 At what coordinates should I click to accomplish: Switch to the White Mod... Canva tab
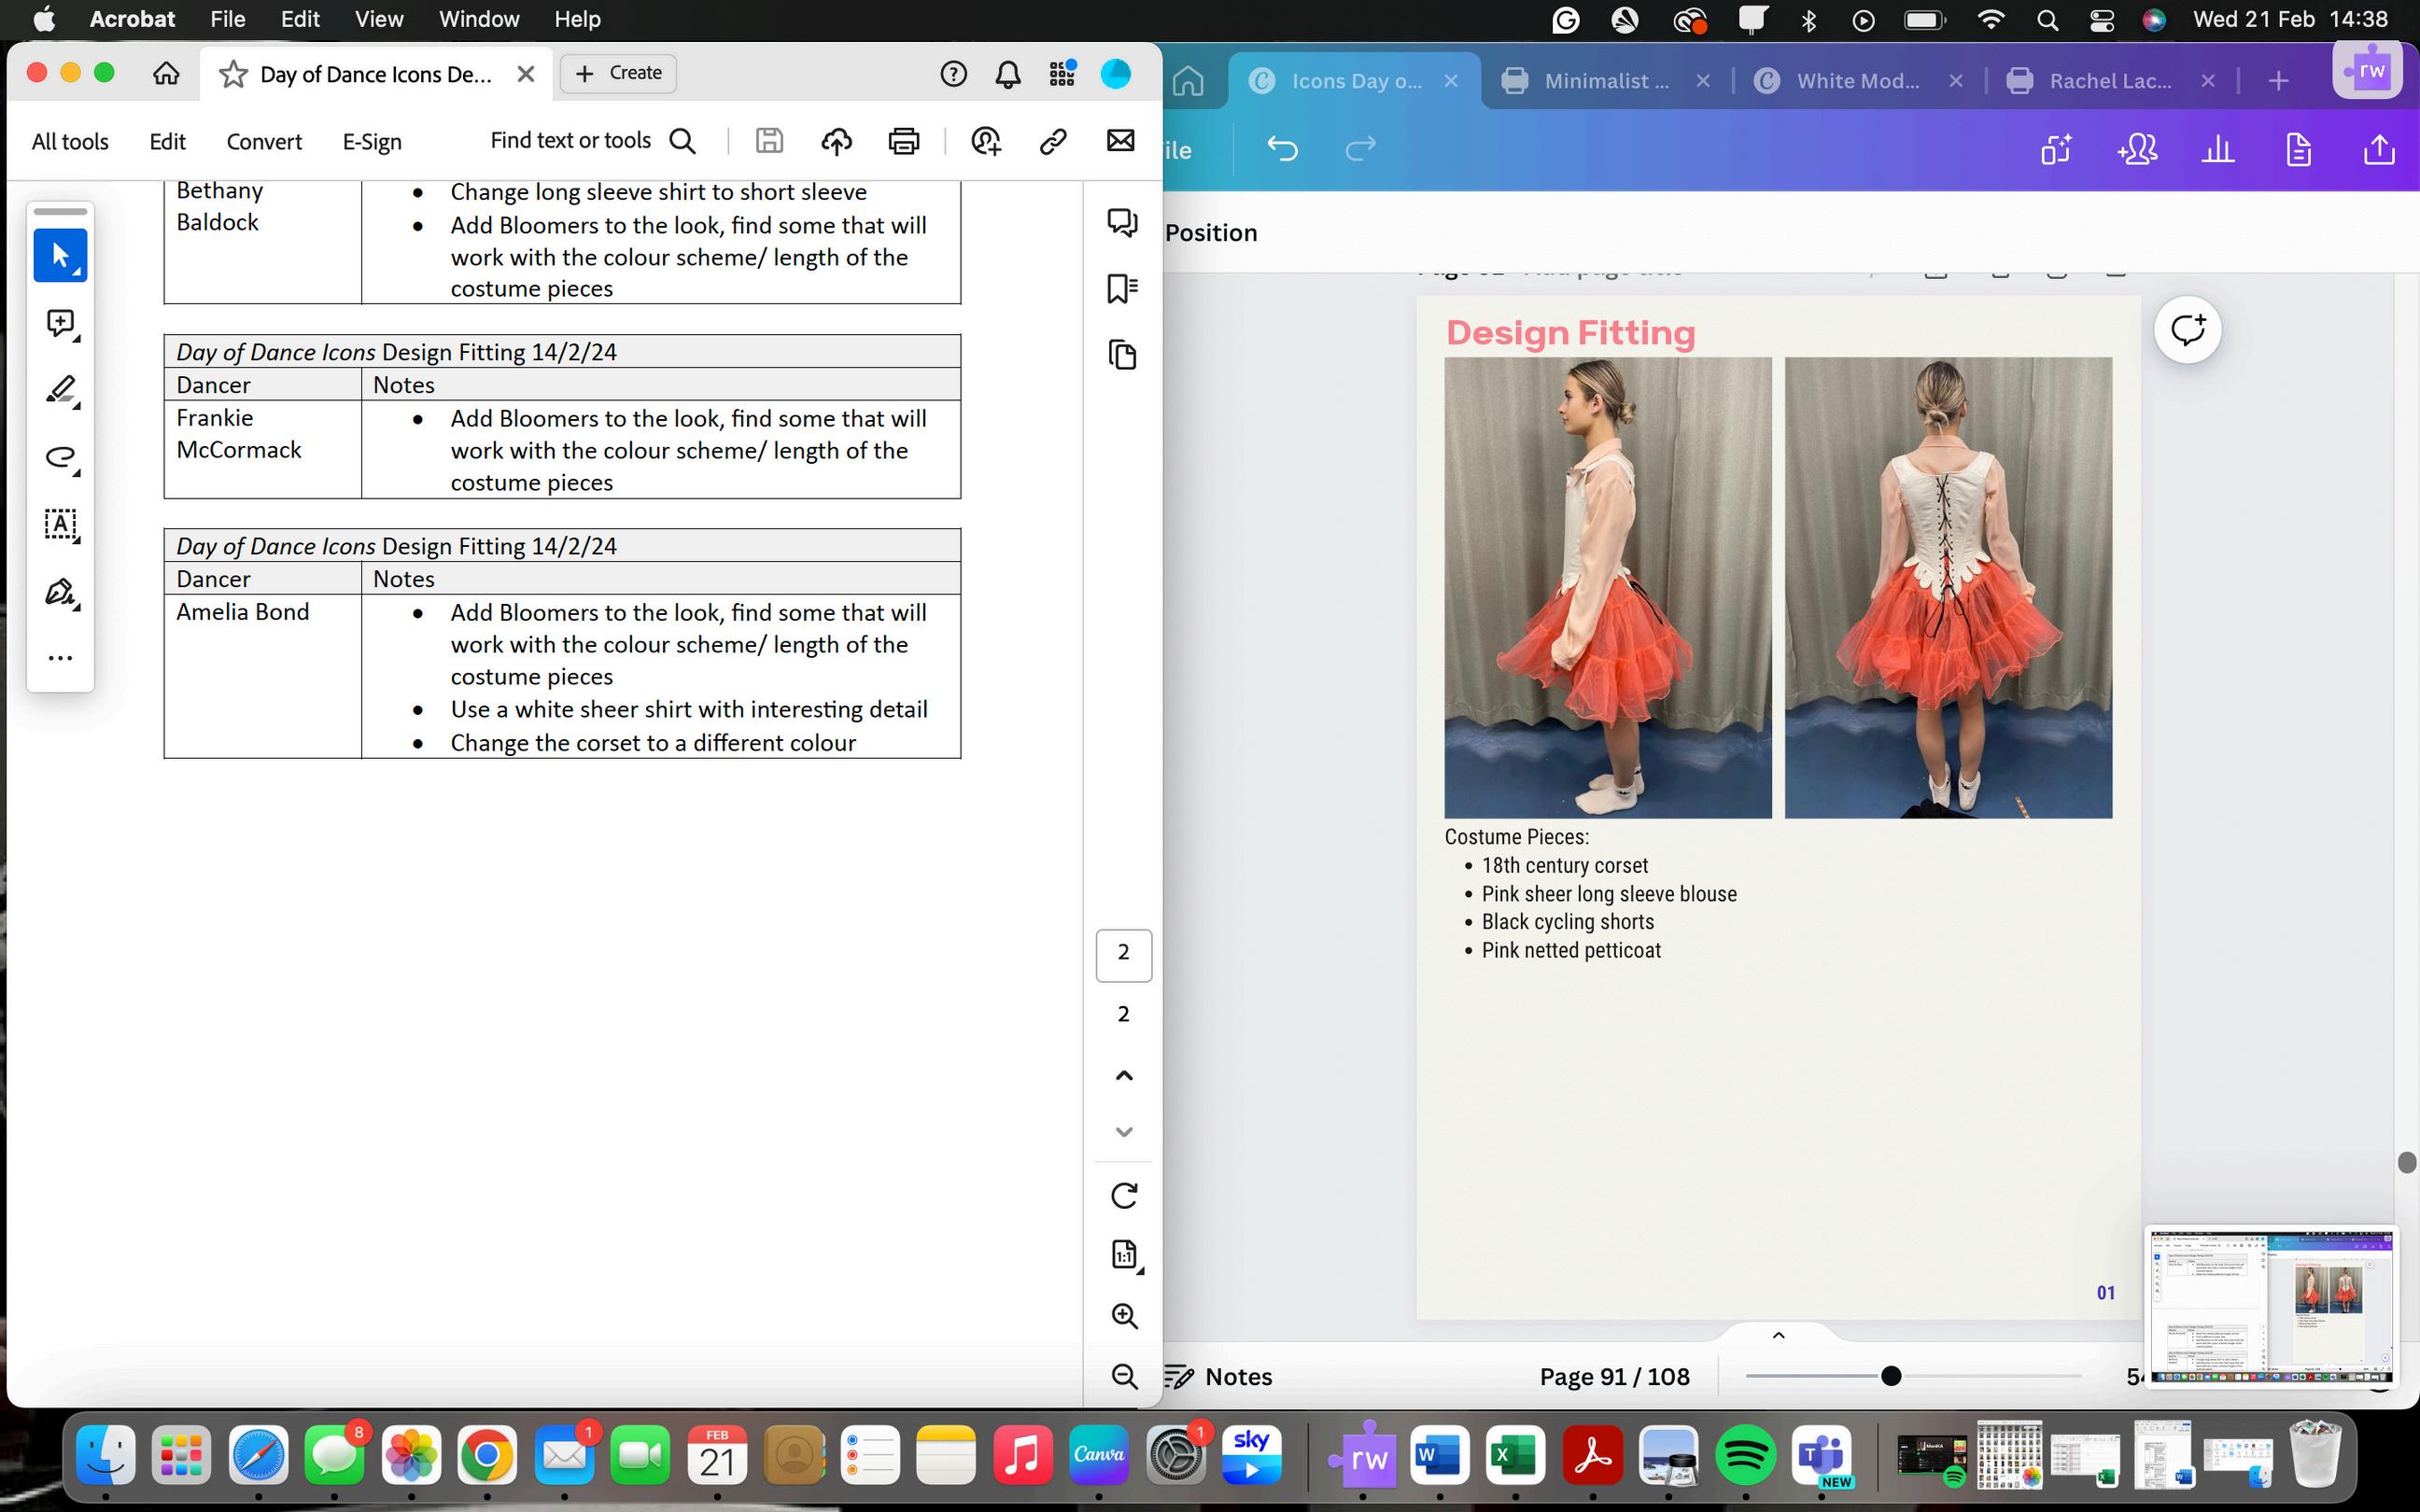1857,81
